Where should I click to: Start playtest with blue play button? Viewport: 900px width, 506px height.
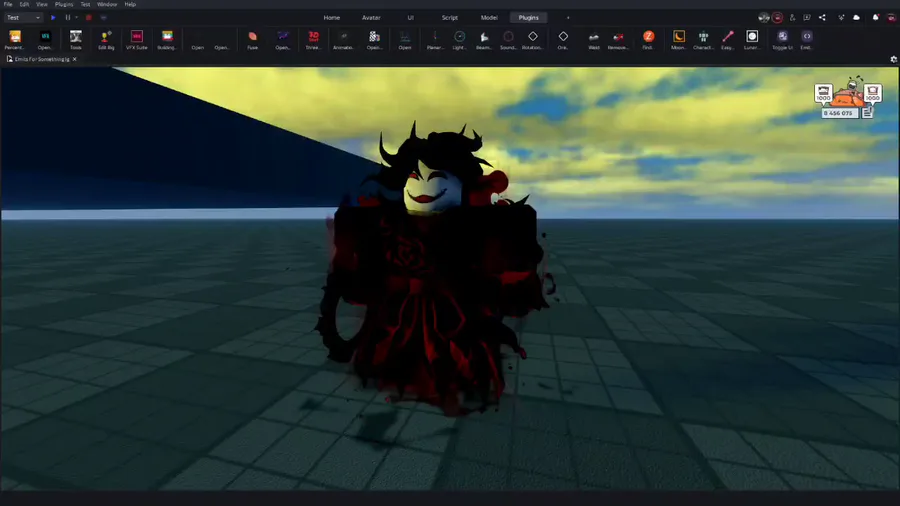pyautogui.click(x=53, y=18)
